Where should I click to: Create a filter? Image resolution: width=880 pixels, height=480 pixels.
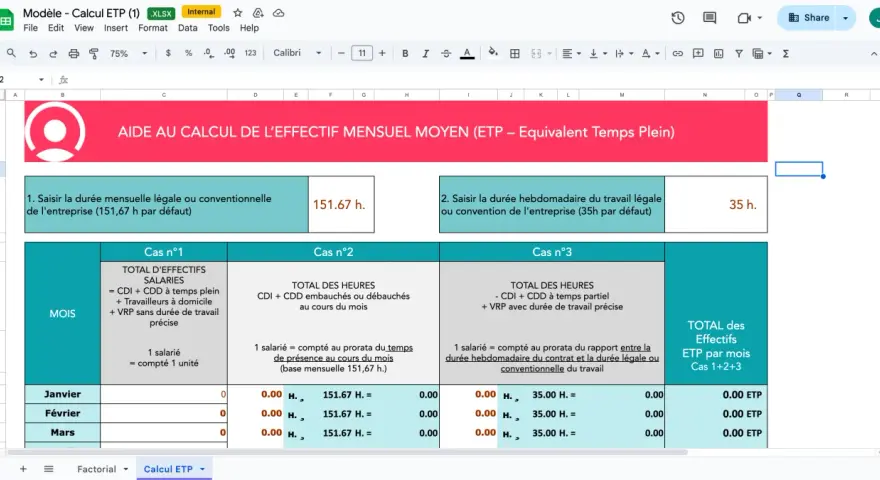[739, 53]
